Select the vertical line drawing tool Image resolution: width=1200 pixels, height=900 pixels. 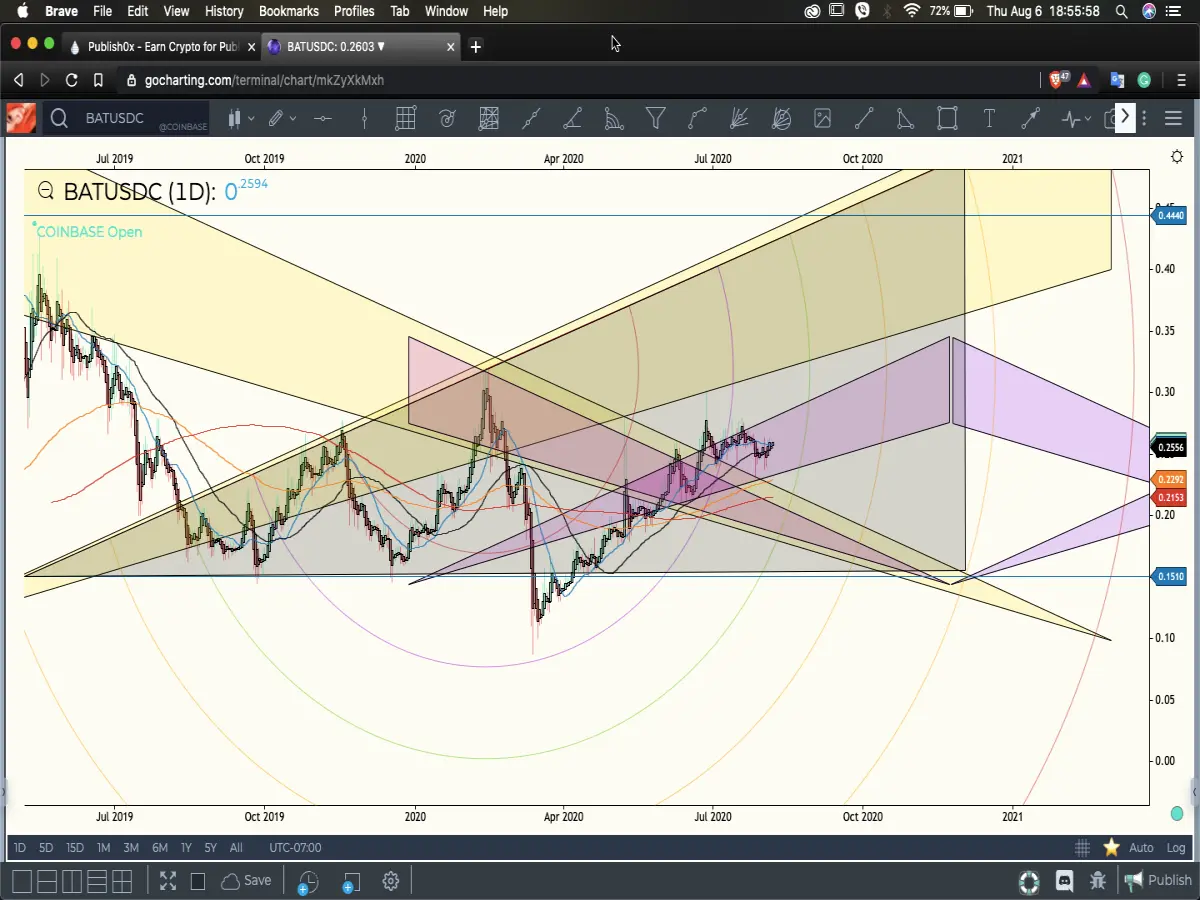pyautogui.click(x=364, y=119)
